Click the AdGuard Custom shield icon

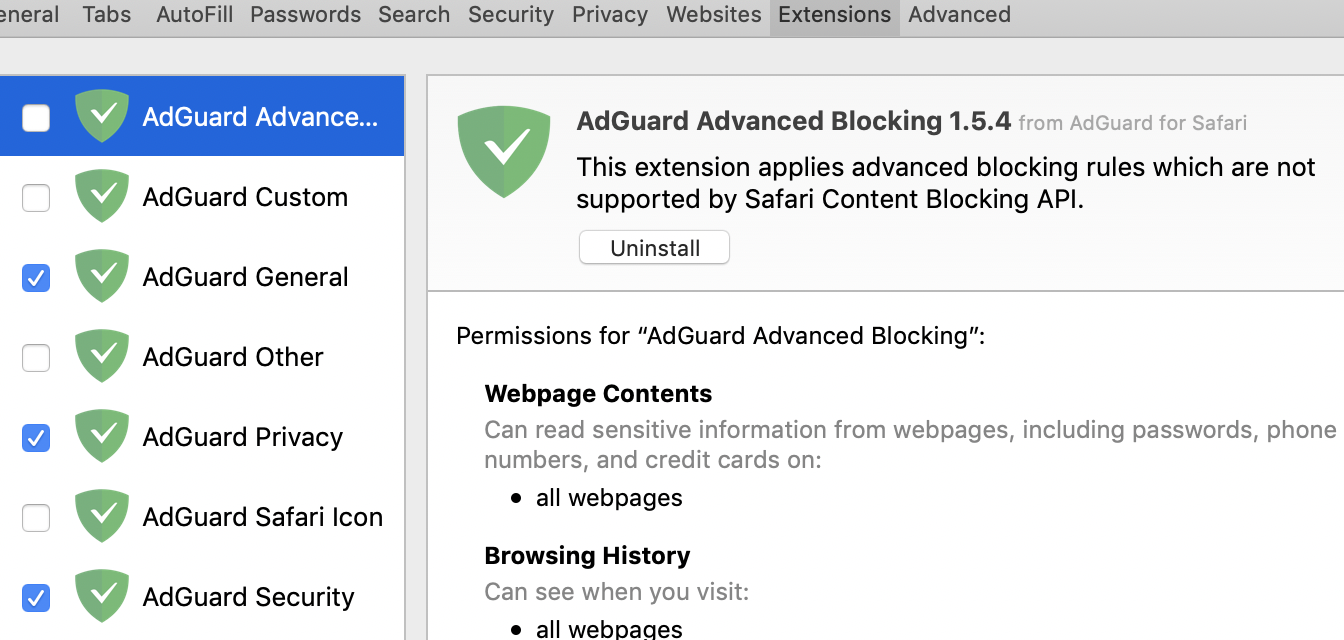tap(102, 196)
